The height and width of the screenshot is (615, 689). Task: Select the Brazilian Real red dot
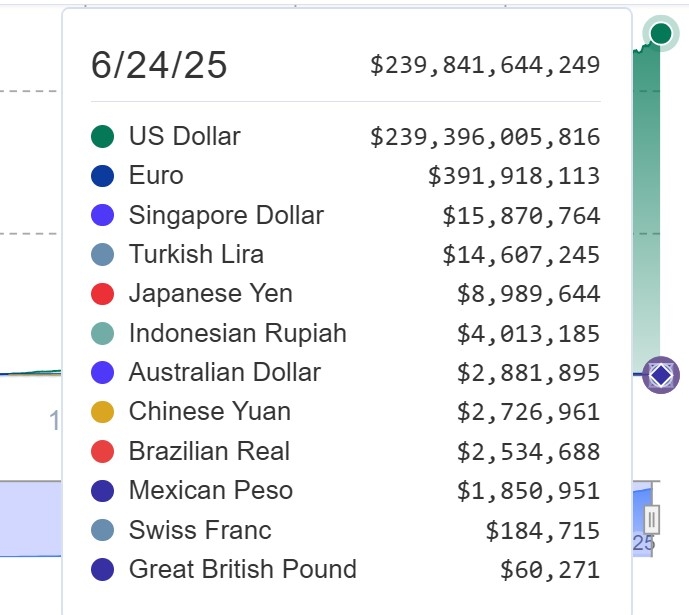click(x=102, y=451)
